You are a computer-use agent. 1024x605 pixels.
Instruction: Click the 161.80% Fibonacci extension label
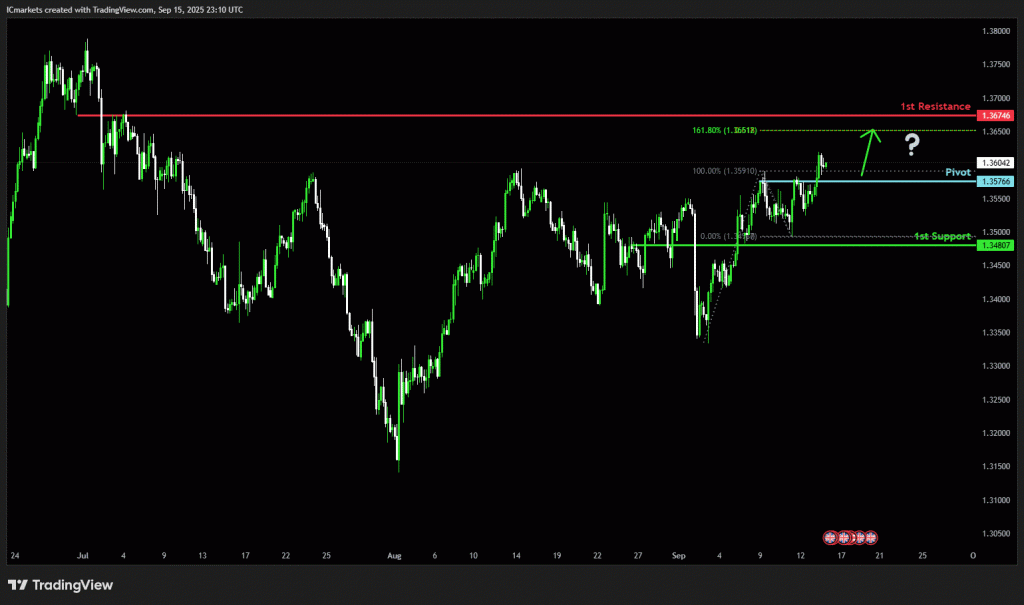(724, 131)
